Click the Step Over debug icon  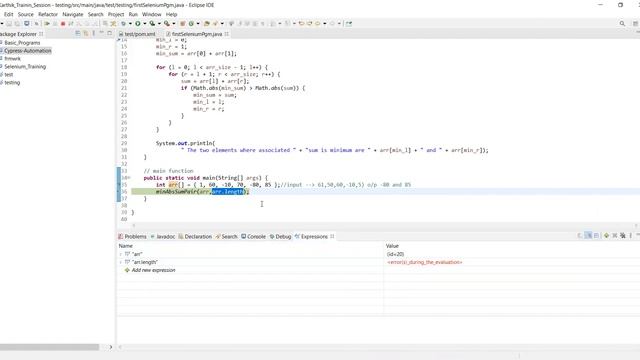pyautogui.click(x=87, y=24)
